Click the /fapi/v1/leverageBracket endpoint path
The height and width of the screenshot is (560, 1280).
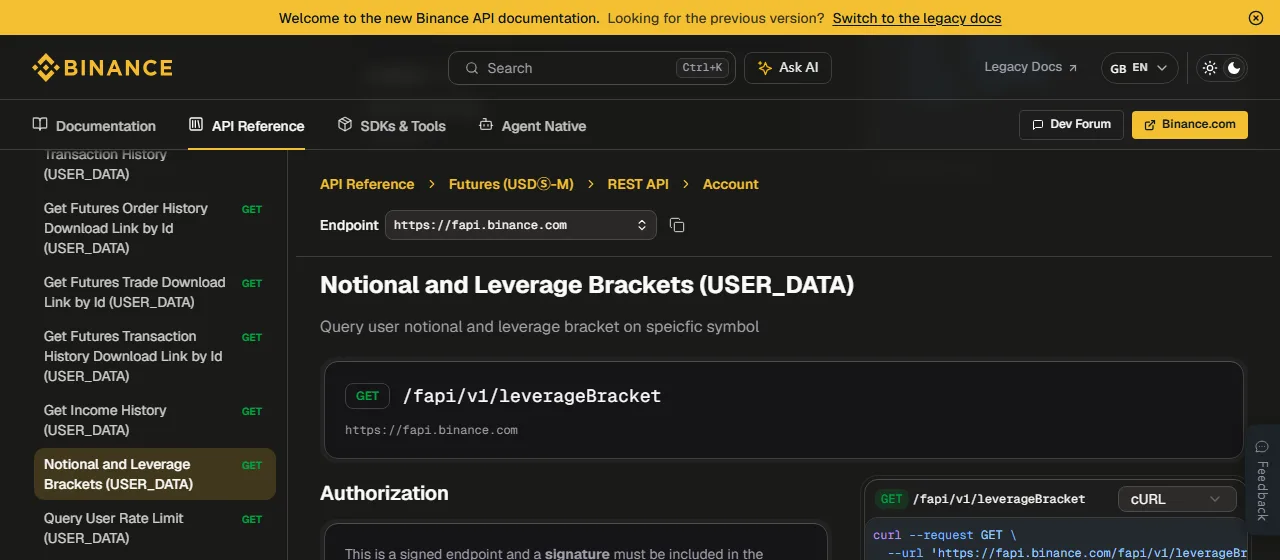[532, 396]
